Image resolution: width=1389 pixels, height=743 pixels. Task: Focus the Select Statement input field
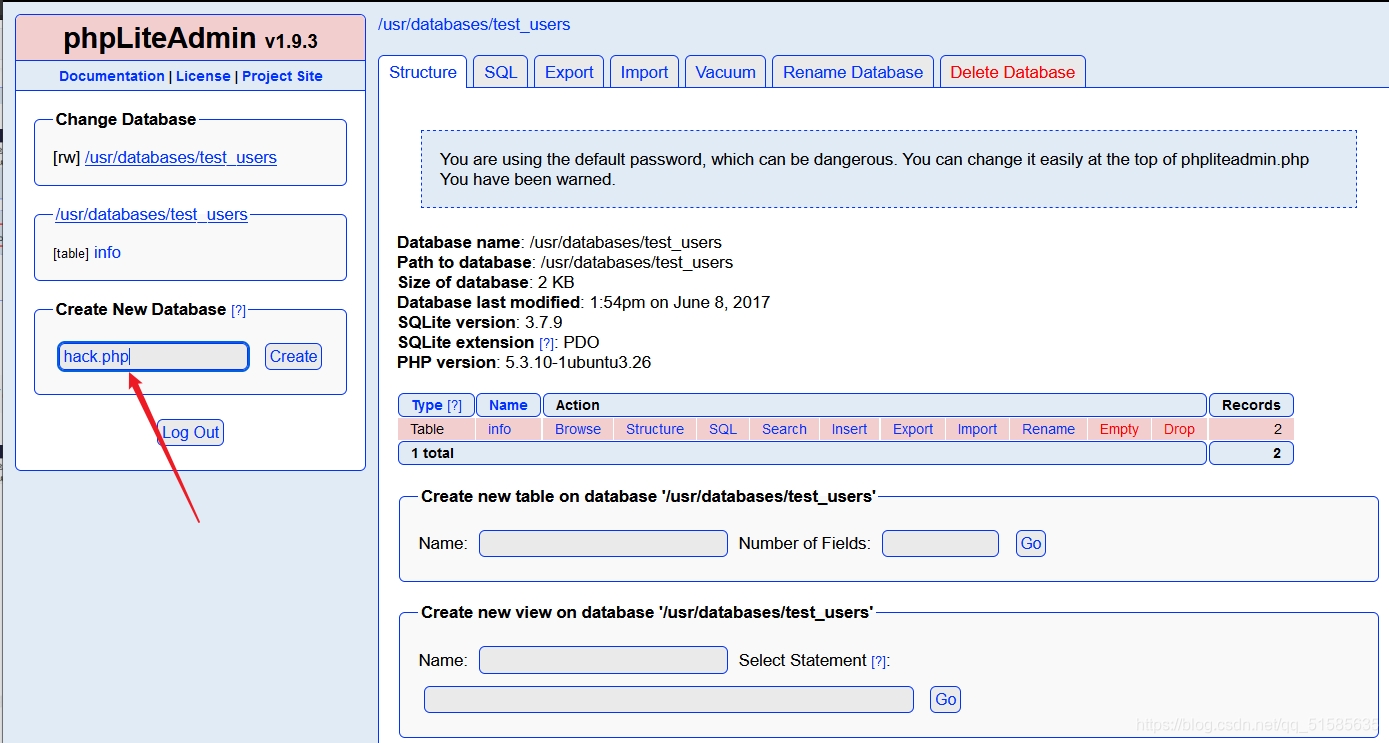[669, 699]
